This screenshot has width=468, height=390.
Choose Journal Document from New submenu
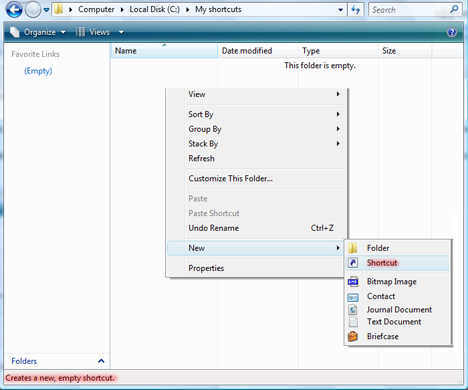point(398,310)
